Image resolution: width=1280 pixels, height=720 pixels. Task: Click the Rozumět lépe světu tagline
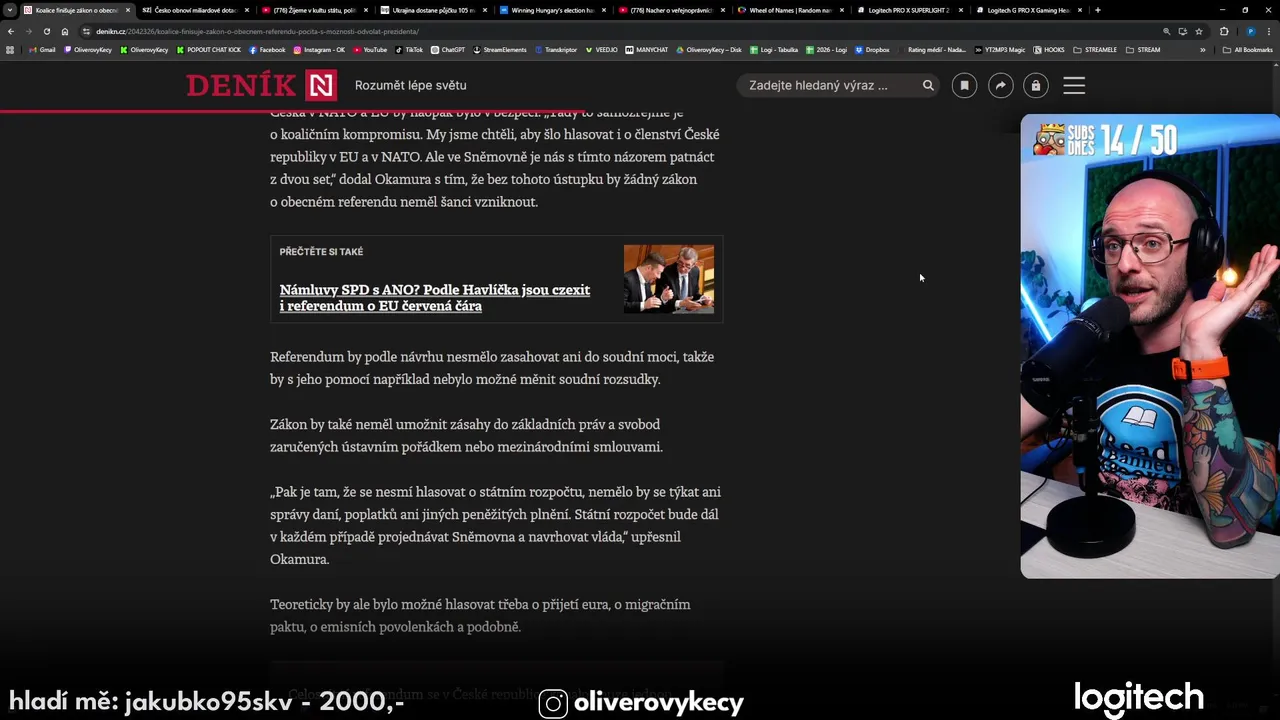click(410, 85)
